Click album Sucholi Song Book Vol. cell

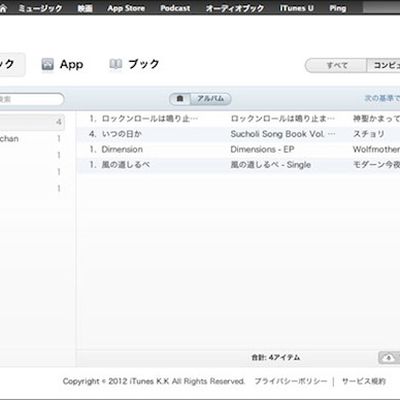(283, 134)
